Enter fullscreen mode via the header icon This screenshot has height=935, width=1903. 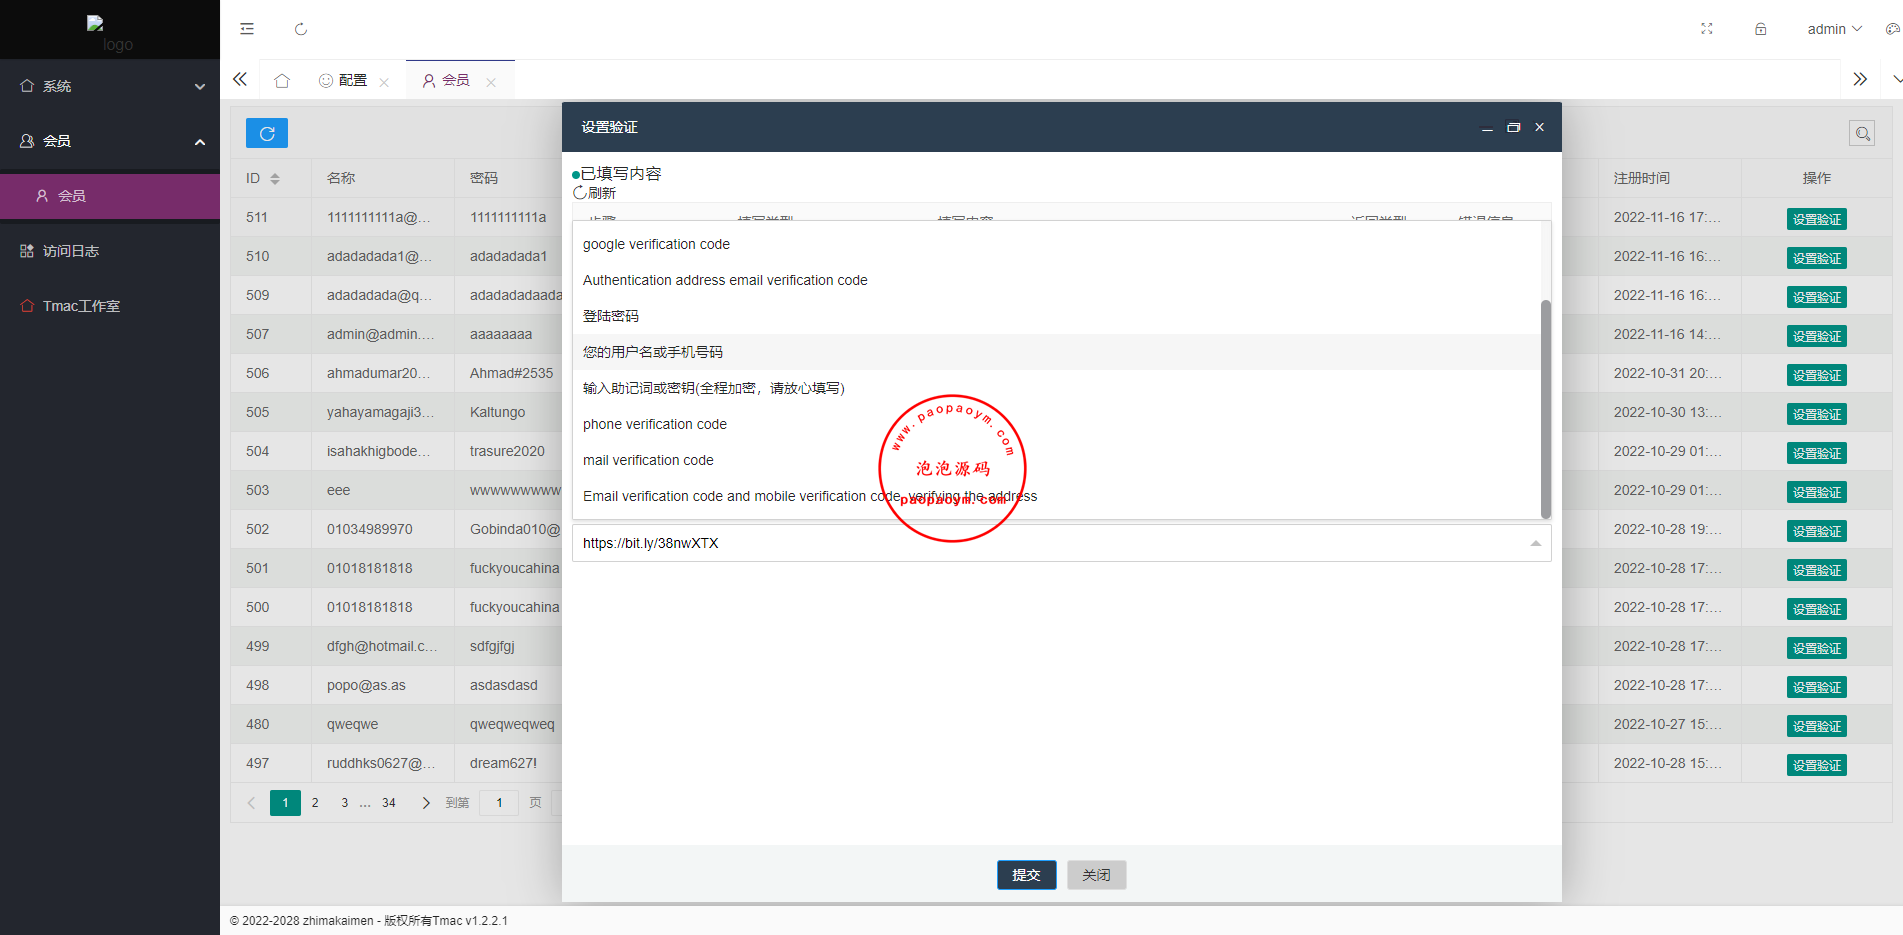click(x=1707, y=29)
